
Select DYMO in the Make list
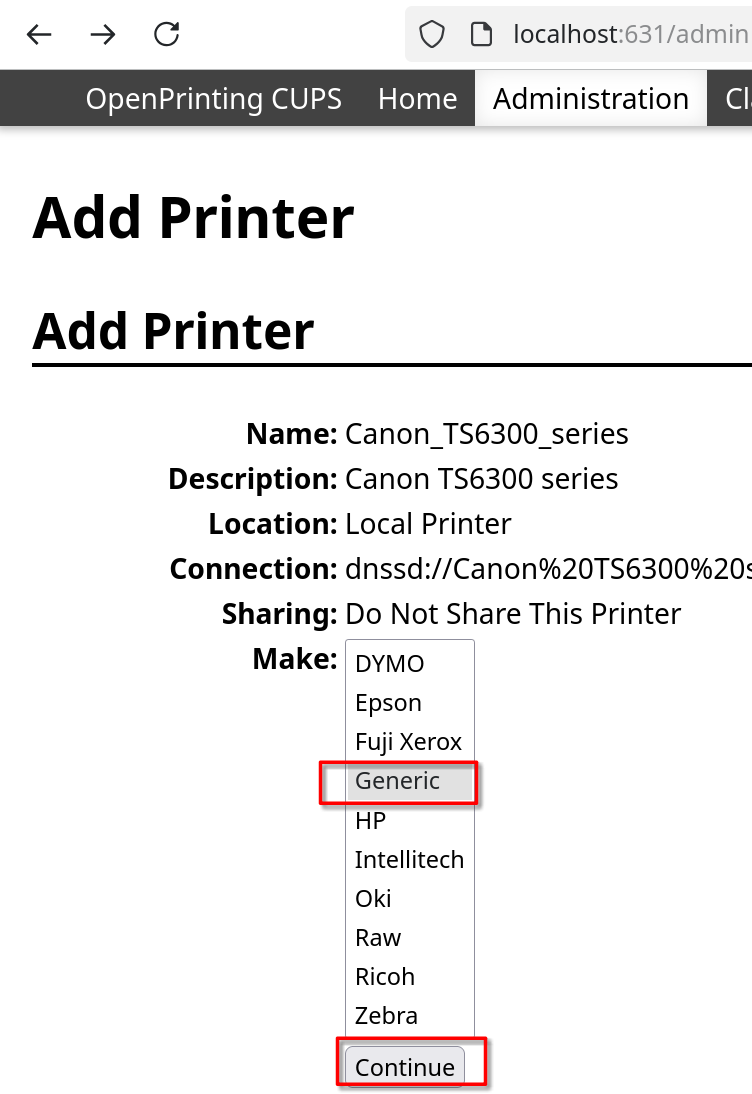[390, 664]
